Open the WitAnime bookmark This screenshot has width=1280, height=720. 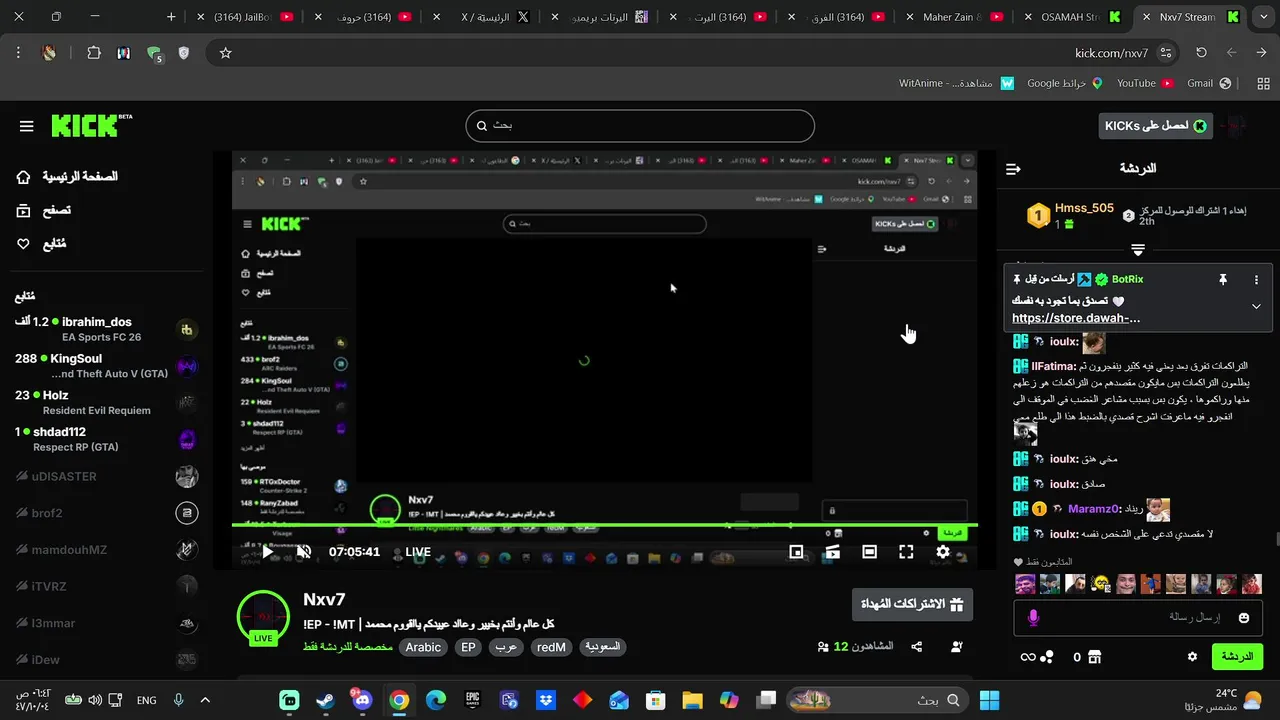pyautogui.click(x=955, y=83)
